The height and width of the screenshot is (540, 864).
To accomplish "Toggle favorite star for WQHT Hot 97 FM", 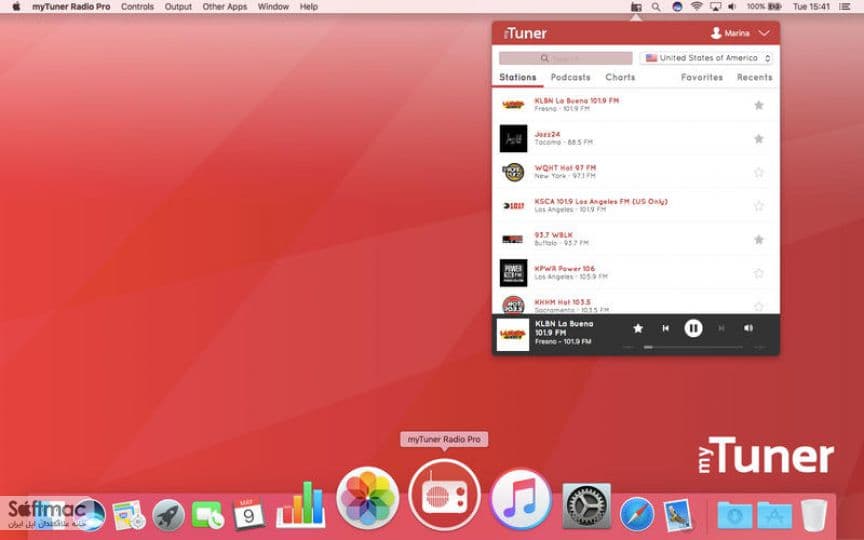I will [759, 172].
